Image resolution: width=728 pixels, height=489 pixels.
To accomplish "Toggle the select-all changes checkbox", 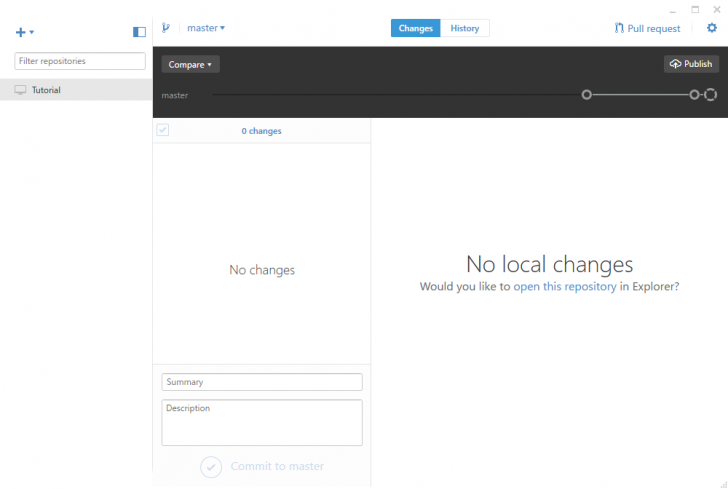I will [x=162, y=130].
